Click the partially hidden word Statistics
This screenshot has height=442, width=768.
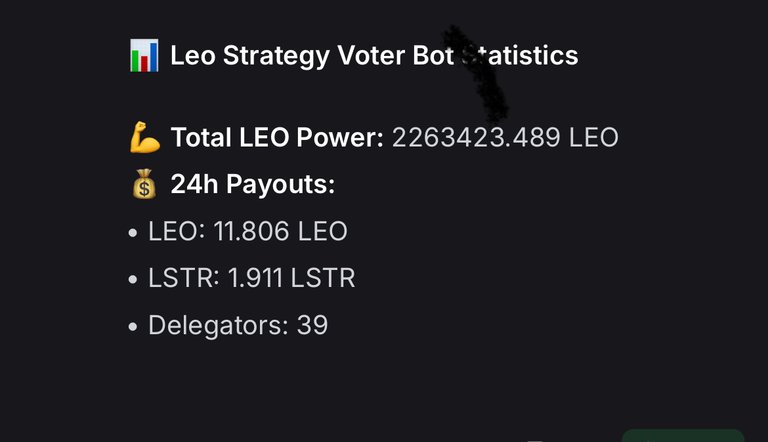click(520, 55)
